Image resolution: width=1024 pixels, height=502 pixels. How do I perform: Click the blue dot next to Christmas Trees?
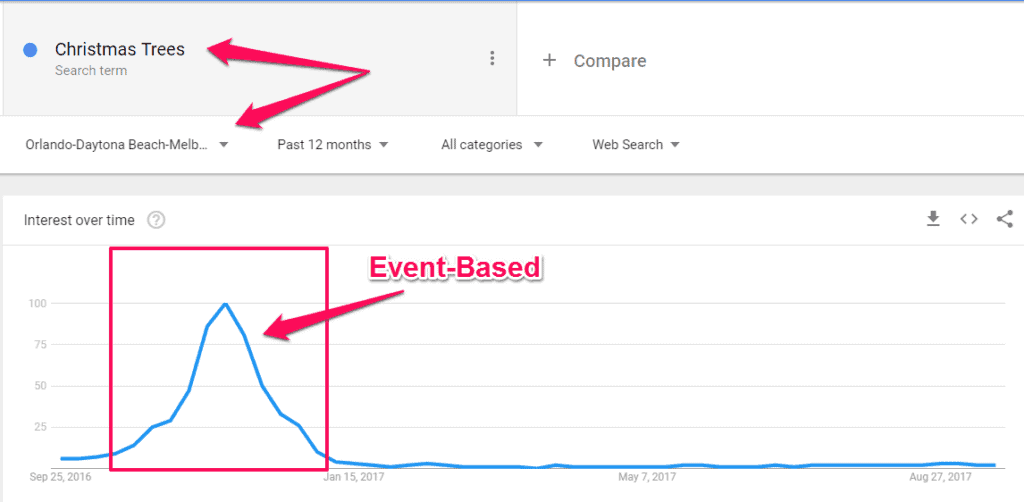click(x=30, y=50)
